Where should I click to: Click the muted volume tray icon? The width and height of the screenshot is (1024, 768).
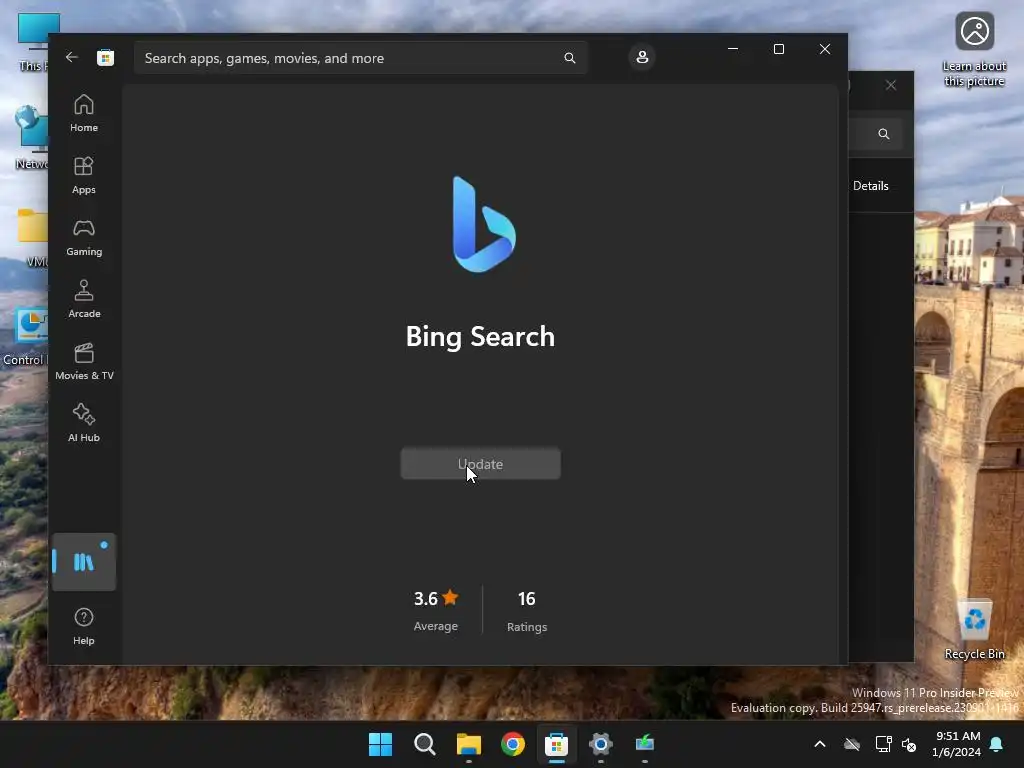(908, 744)
